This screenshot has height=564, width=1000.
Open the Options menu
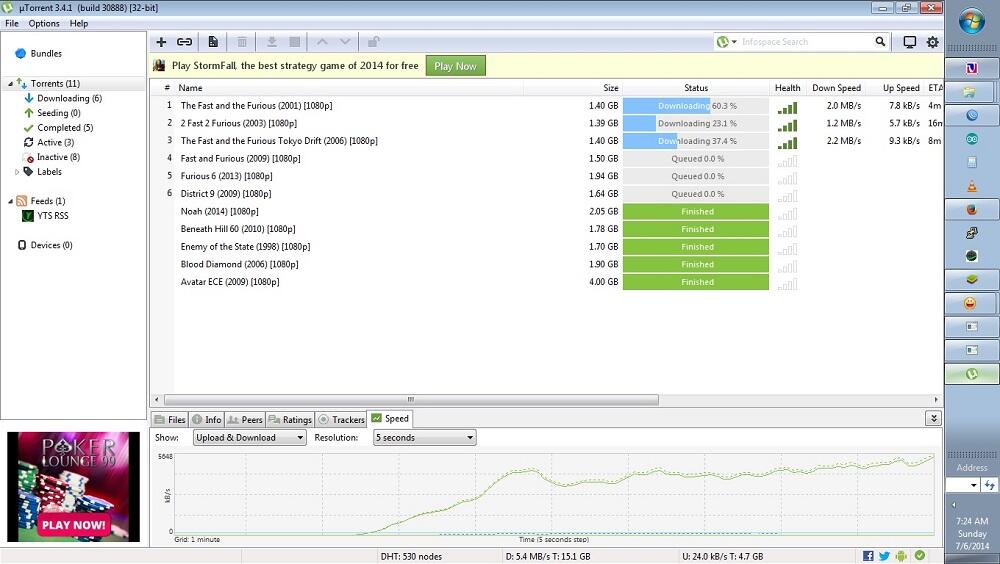point(44,24)
